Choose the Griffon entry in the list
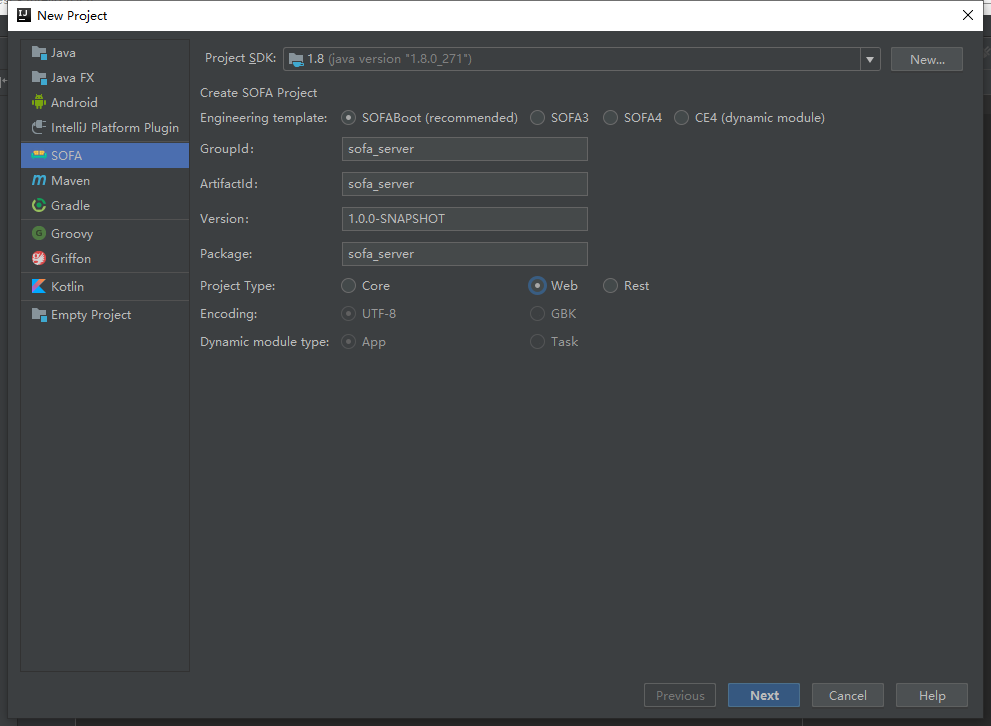 (x=105, y=258)
